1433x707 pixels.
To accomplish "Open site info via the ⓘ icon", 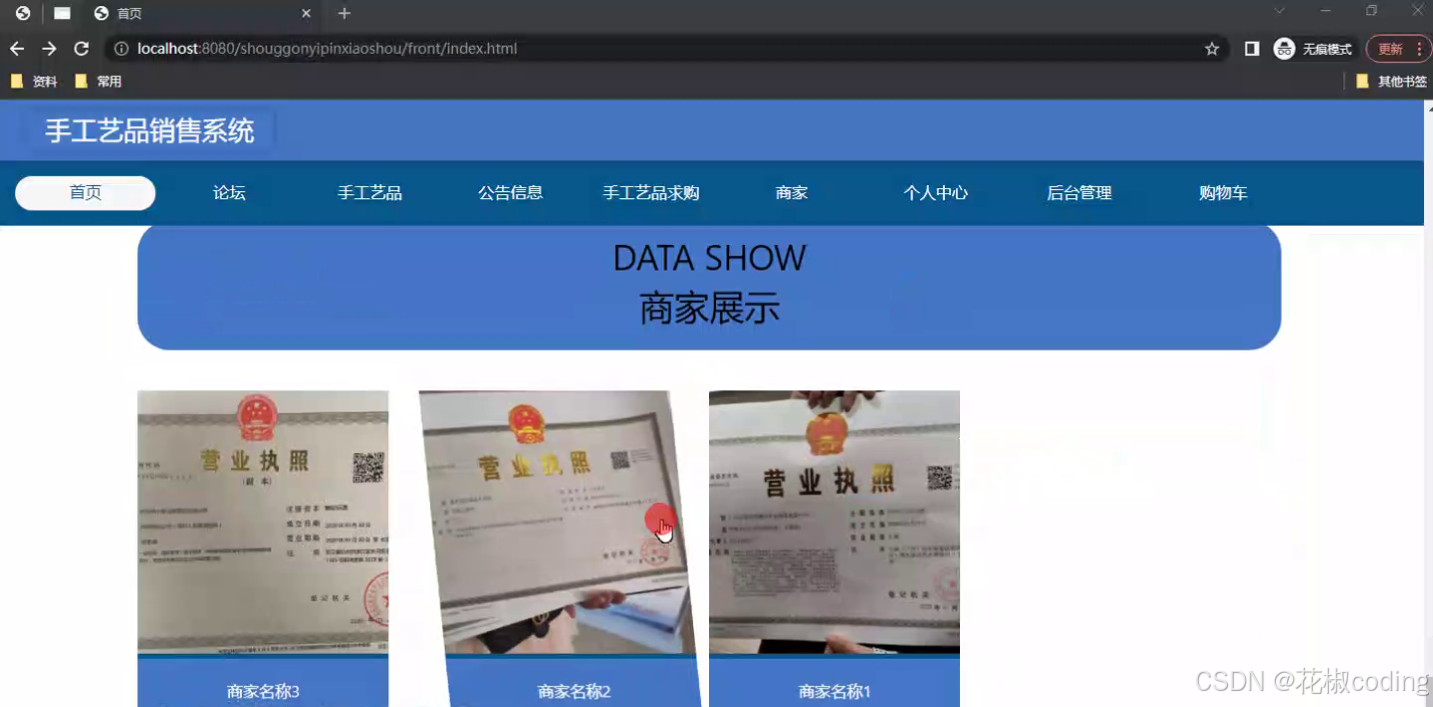I will [120, 48].
